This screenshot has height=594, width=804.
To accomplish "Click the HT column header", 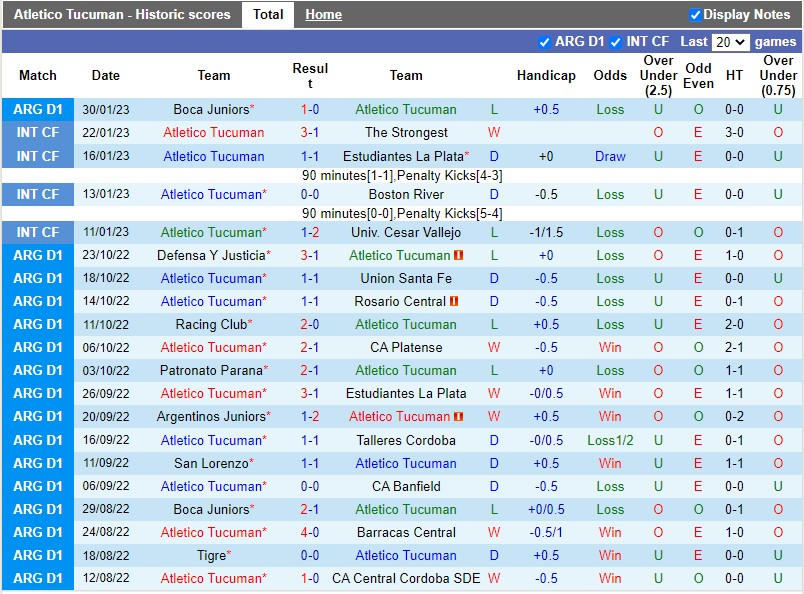I will point(734,75).
